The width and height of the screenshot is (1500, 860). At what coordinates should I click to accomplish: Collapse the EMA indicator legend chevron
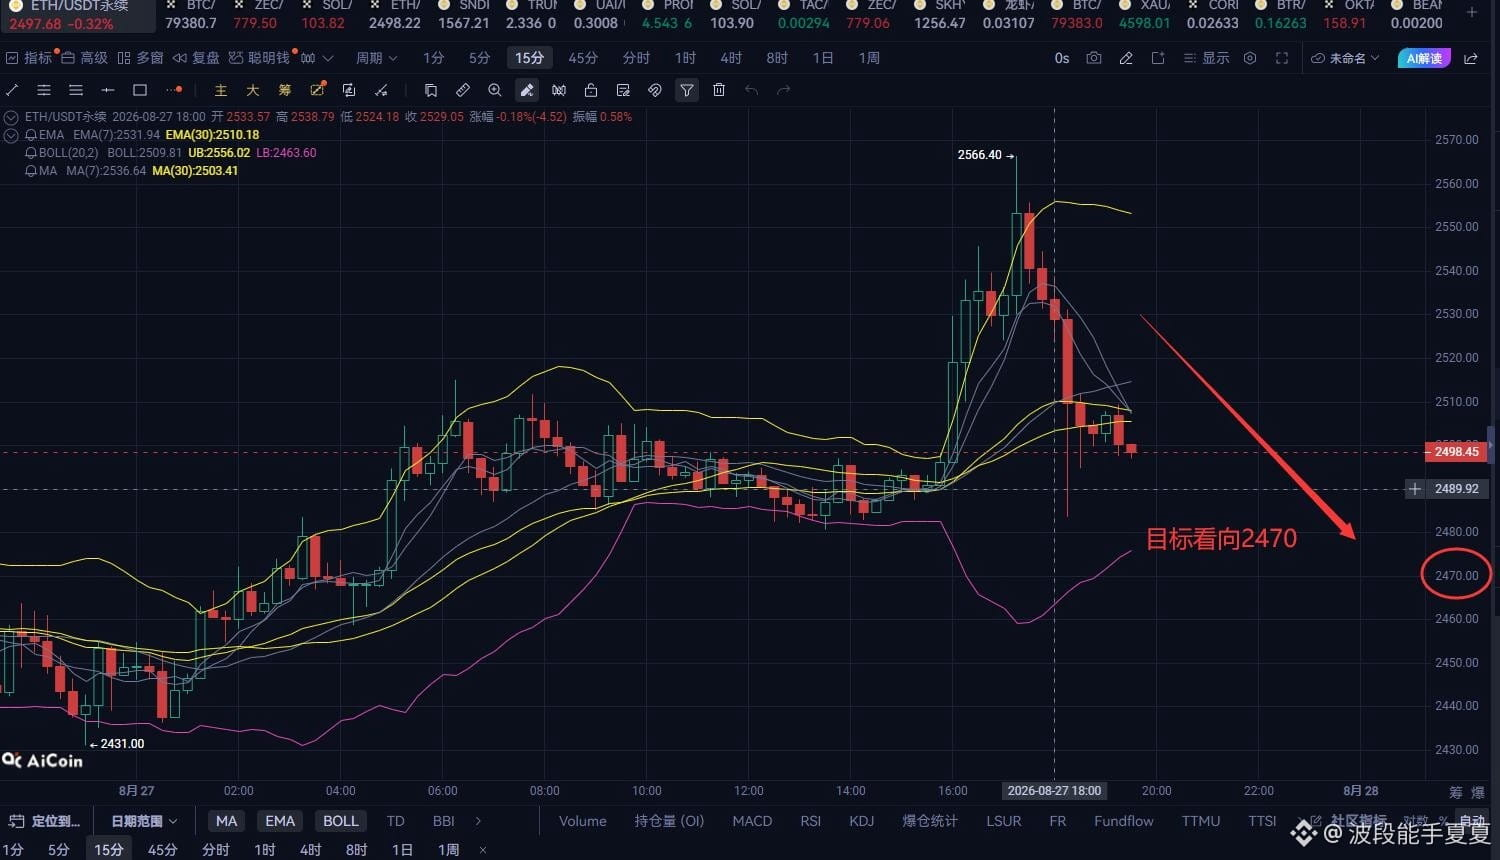click(11, 135)
